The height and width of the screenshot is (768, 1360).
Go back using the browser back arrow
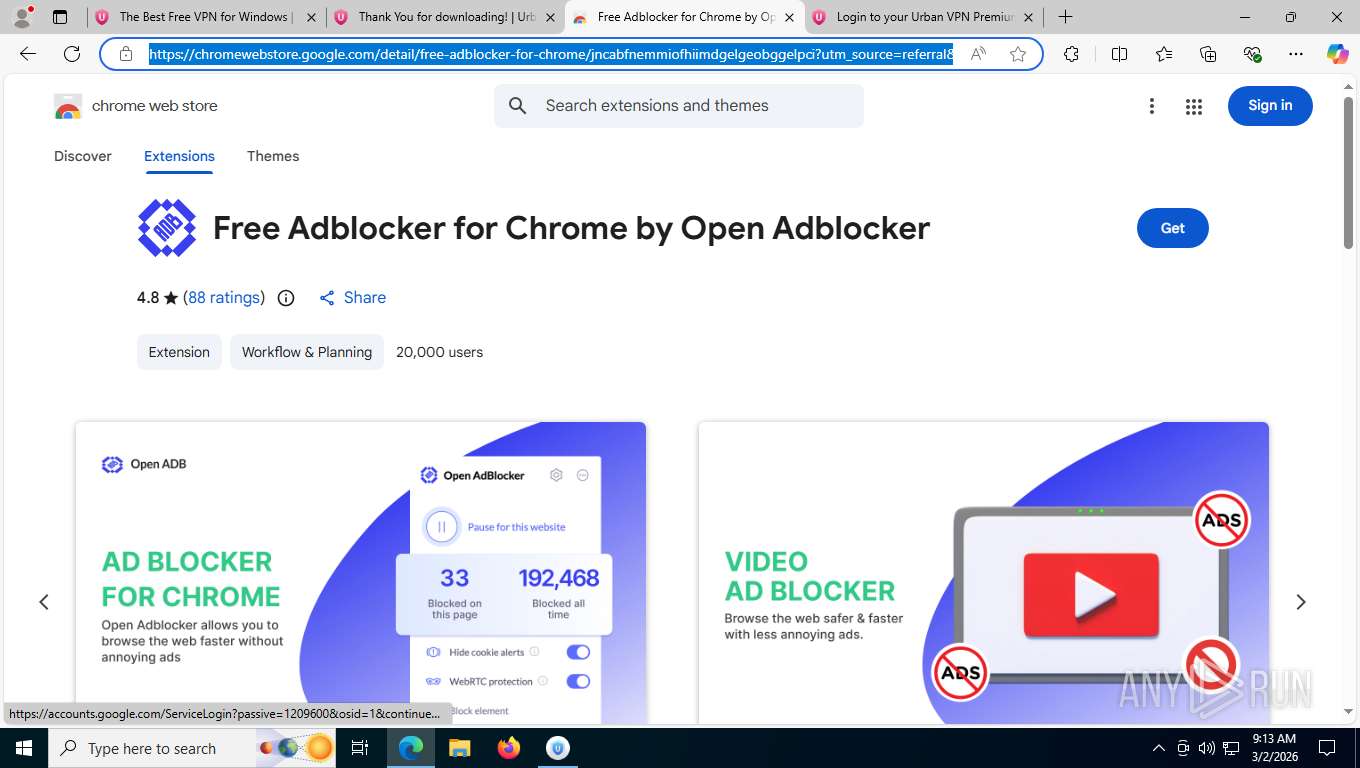[28, 54]
